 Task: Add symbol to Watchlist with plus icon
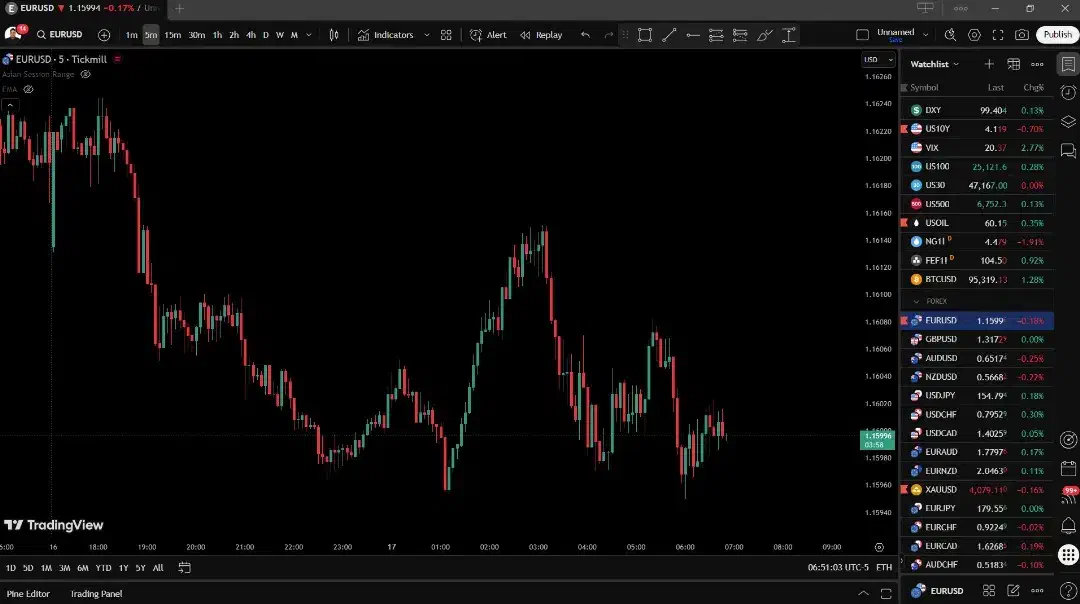(x=989, y=64)
